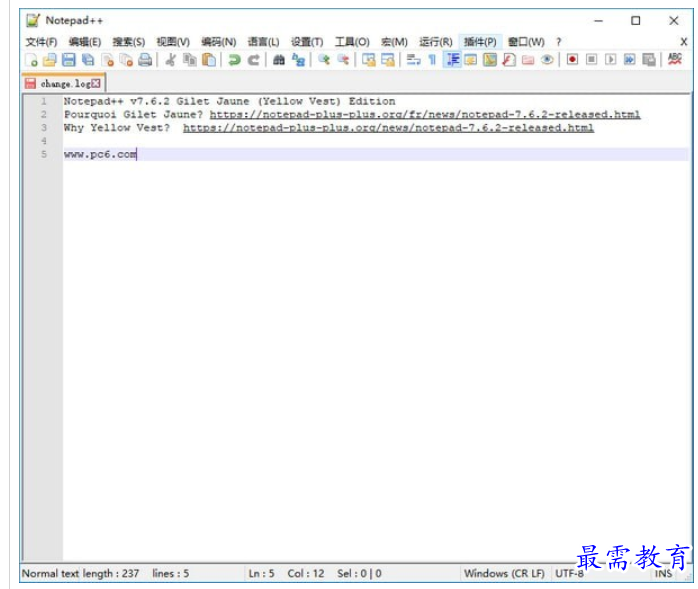Open the user-defined language dialog icon

[x=471, y=60]
